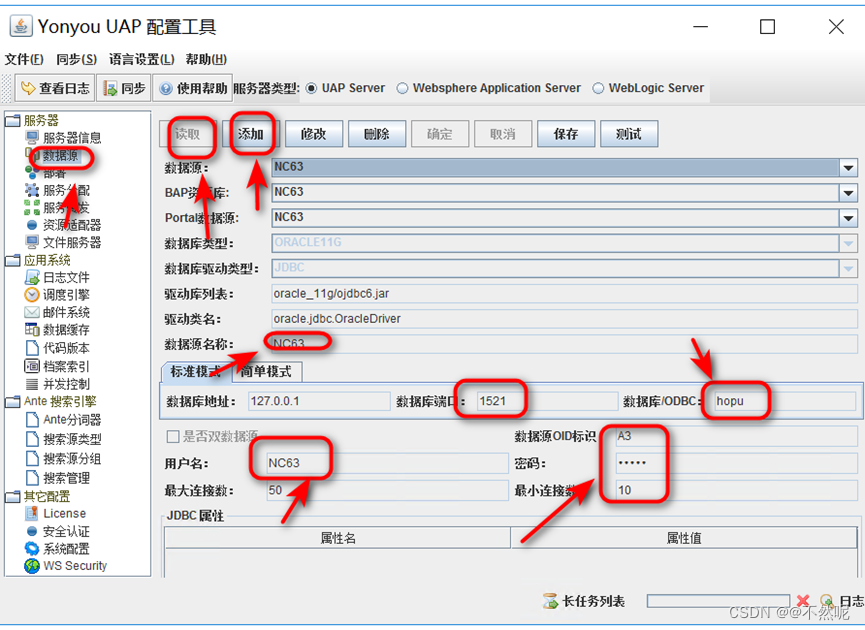This screenshot has height=630, width=865.
Task: Click the 查看日志 toolbar button
Action: (x=55, y=88)
